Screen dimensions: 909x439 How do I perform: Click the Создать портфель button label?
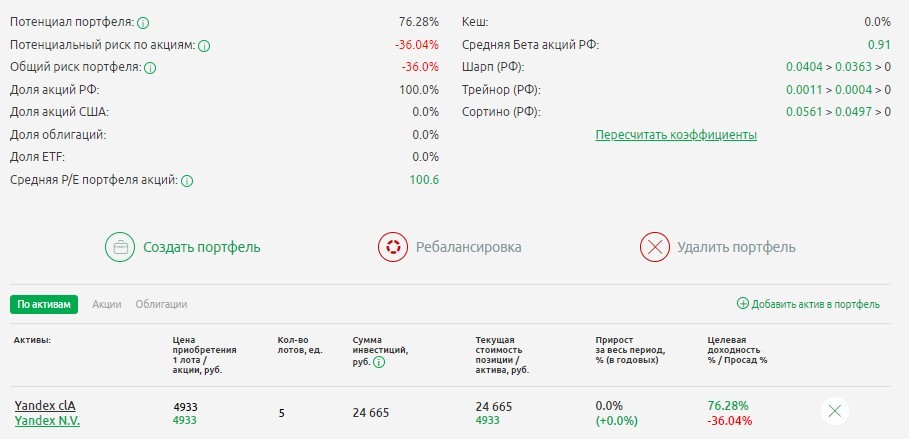[201, 247]
